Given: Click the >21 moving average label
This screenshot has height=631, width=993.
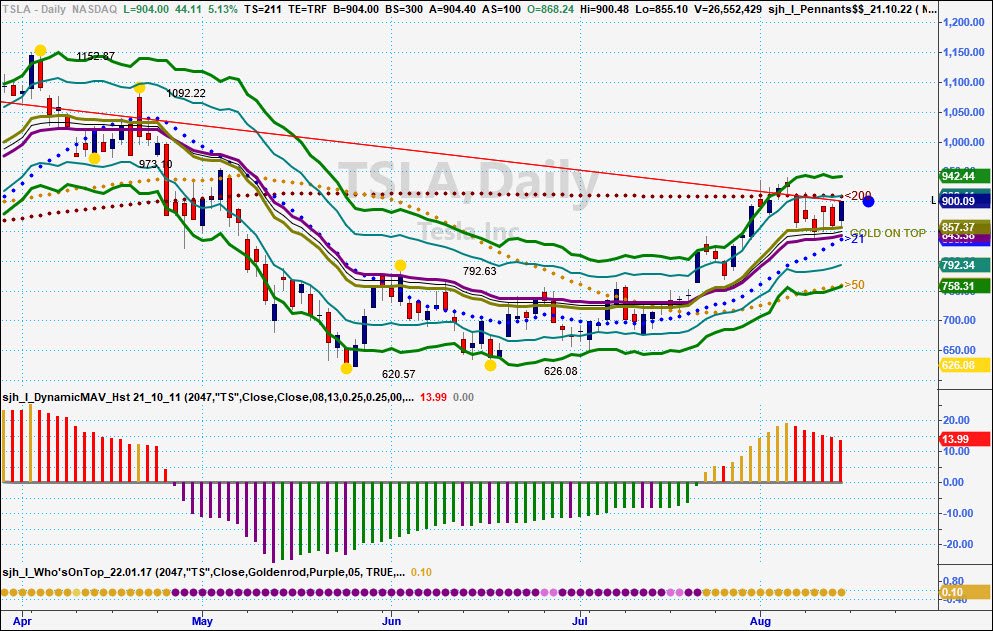Looking at the screenshot, I should coord(854,239).
